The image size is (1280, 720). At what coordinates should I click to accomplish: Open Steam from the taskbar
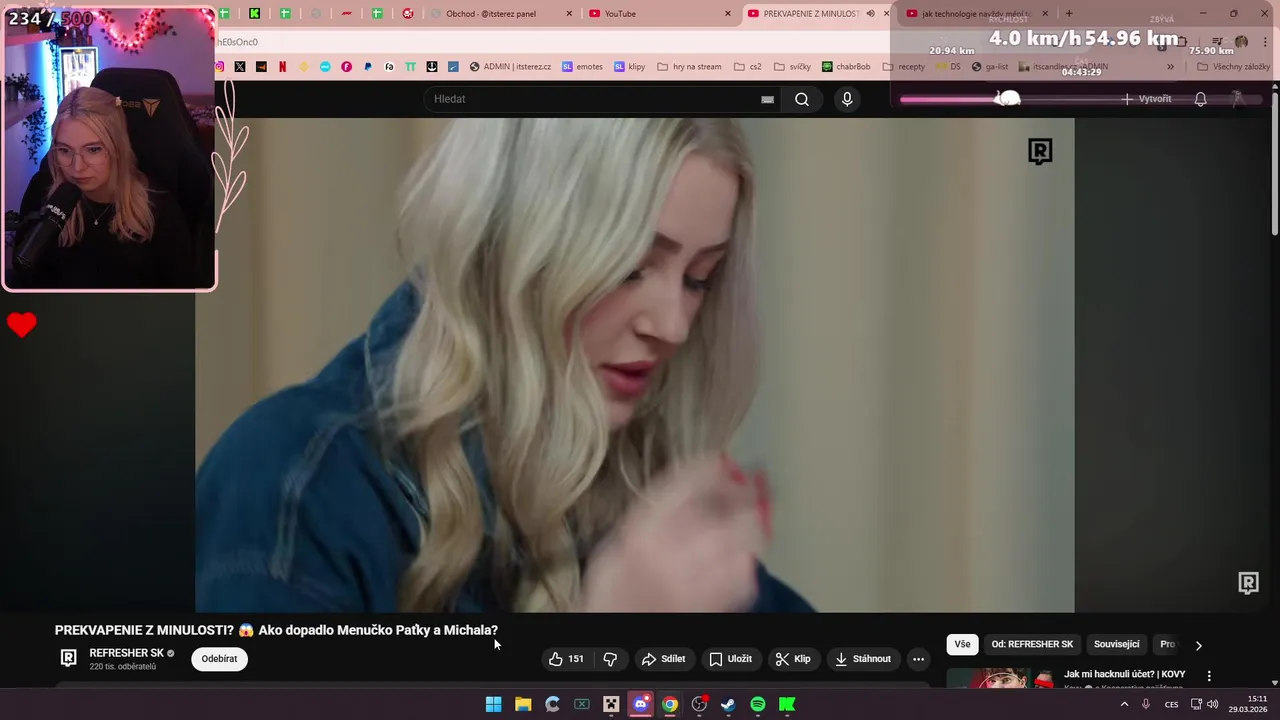(728, 704)
